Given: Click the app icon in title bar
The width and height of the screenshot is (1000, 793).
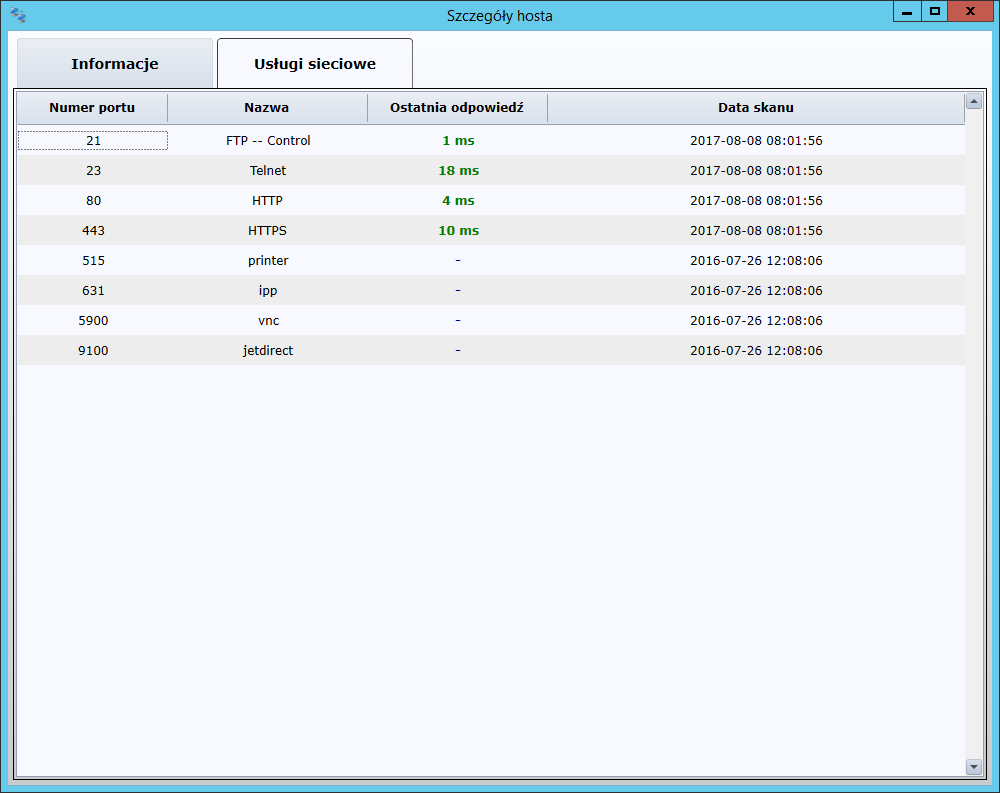Looking at the screenshot, I should (18, 15).
